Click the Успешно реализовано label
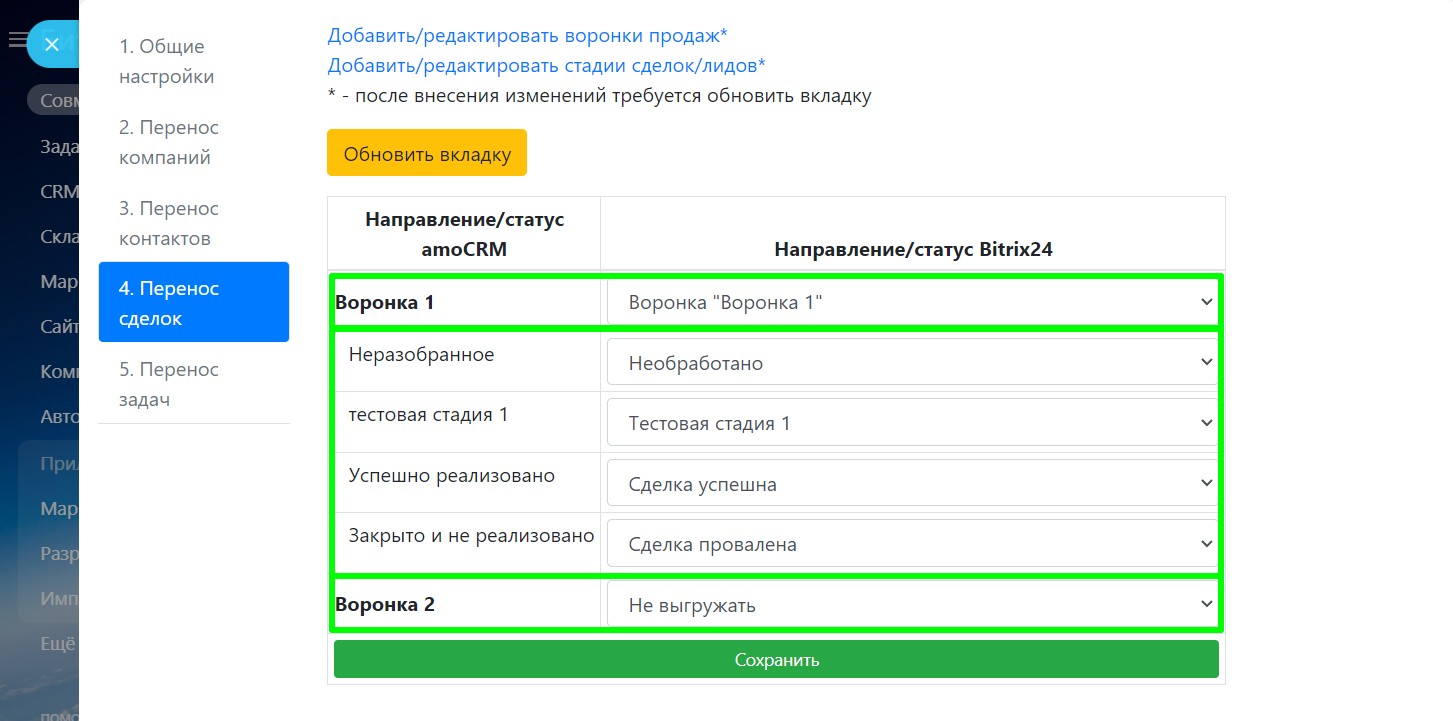1453x721 pixels. pos(451,476)
